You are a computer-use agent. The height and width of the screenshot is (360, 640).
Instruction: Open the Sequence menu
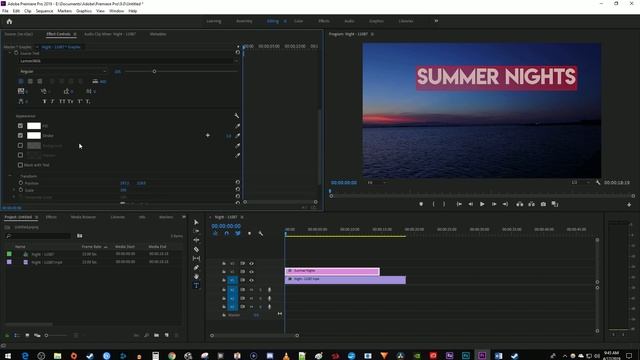44,11
